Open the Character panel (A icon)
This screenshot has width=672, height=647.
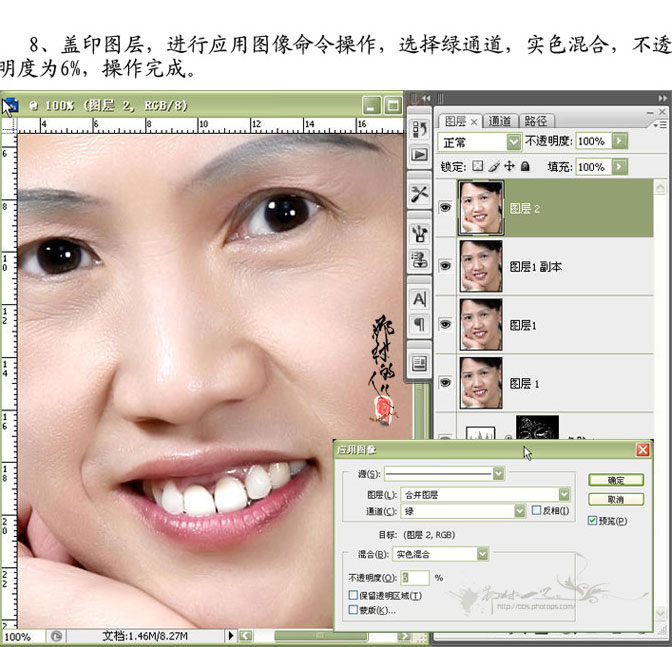click(x=419, y=299)
